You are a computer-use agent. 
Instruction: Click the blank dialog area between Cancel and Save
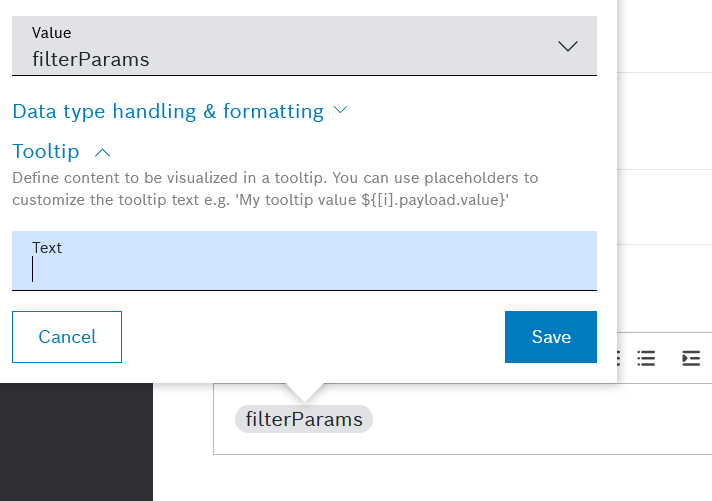click(x=312, y=337)
